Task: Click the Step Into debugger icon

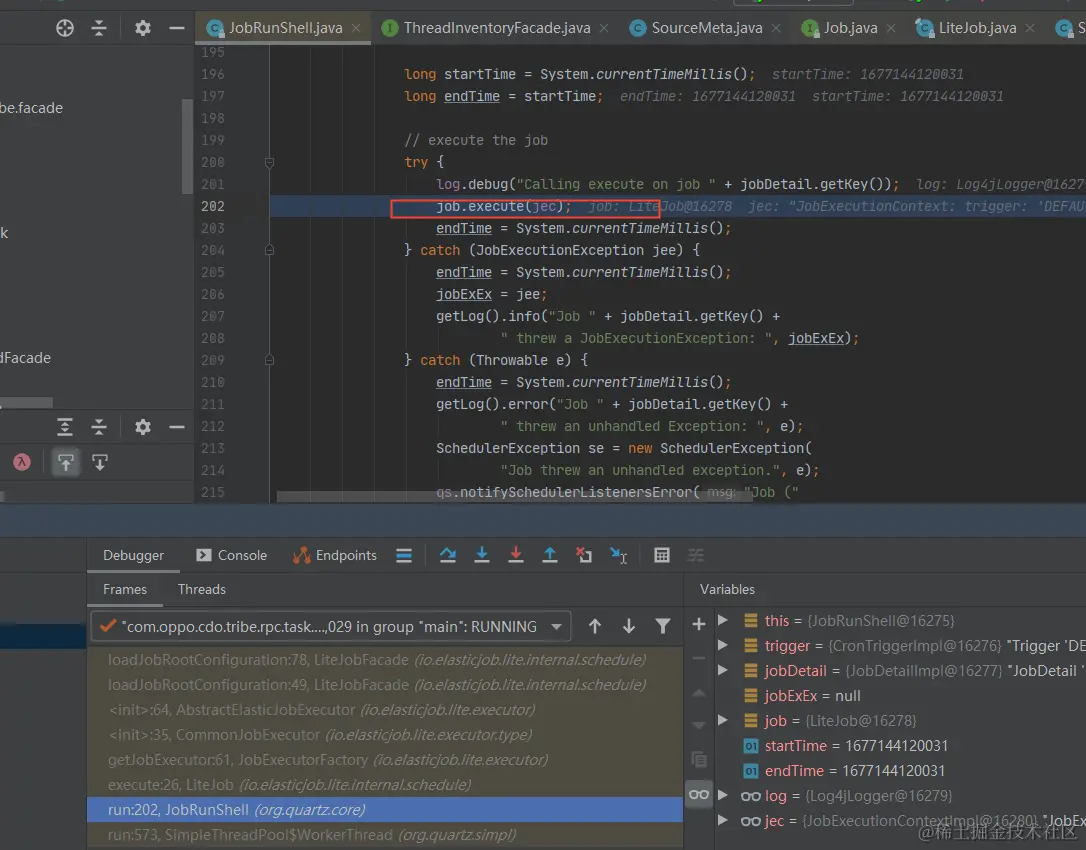Action: point(482,555)
